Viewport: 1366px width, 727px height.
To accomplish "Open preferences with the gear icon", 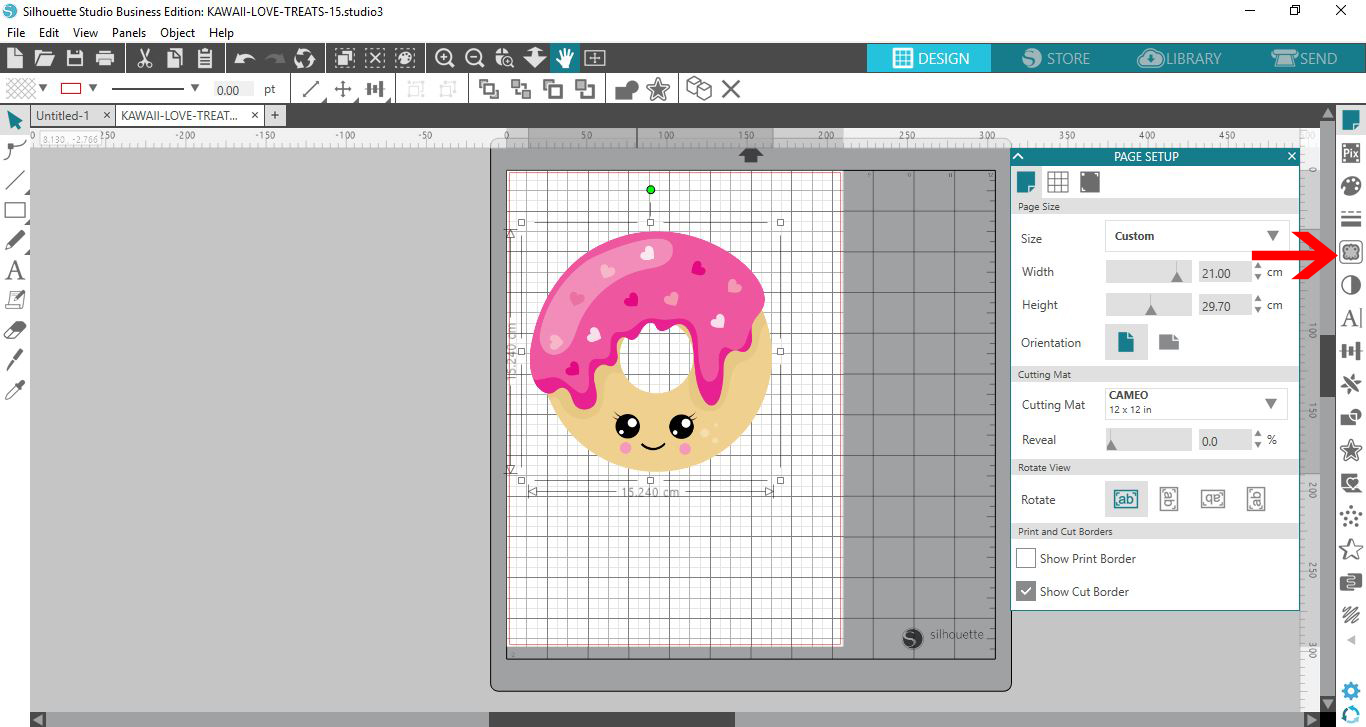I will click(x=1351, y=690).
